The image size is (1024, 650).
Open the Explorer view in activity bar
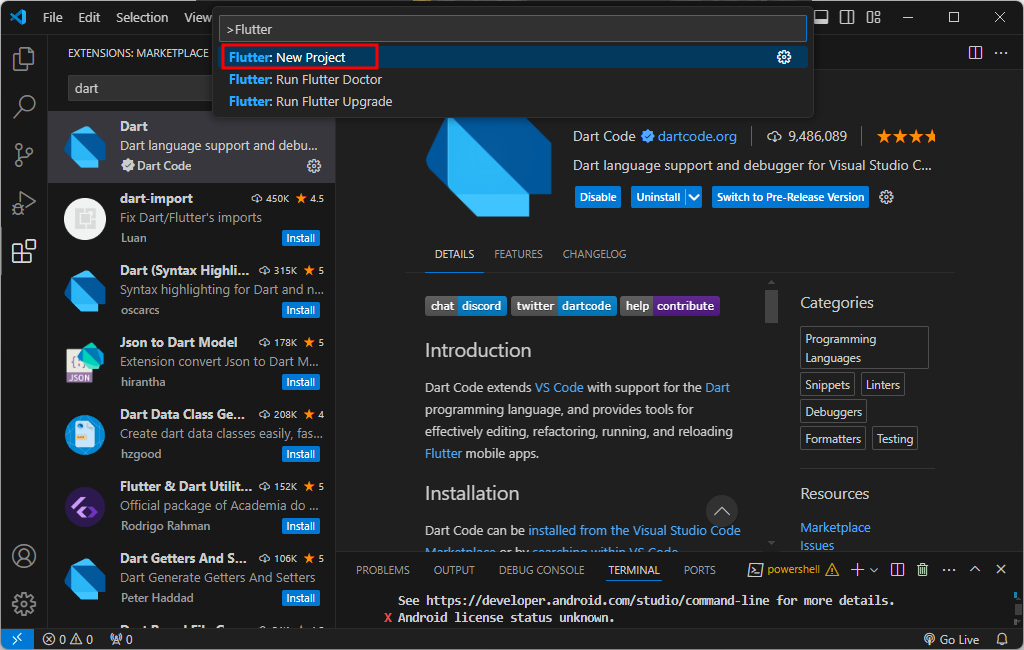click(x=24, y=59)
